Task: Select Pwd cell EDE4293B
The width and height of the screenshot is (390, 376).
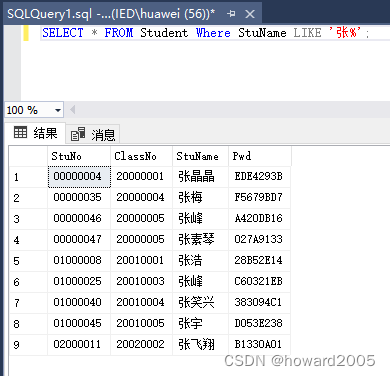Action: pyautogui.click(x=259, y=177)
